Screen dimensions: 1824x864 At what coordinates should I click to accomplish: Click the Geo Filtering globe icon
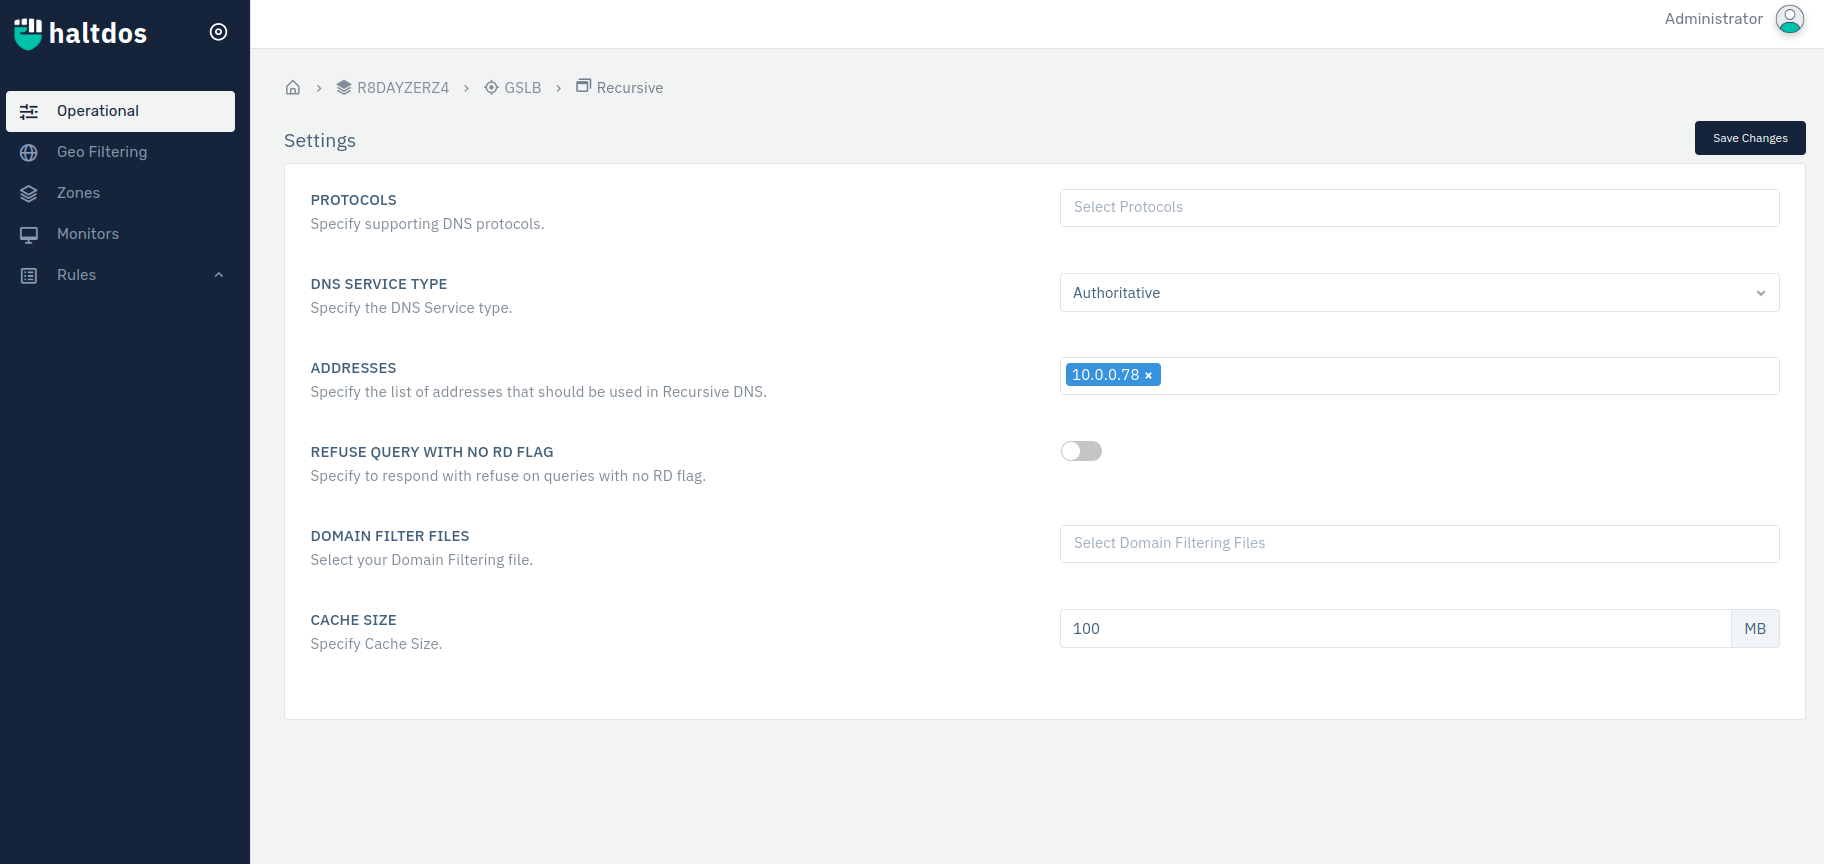(x=29, y=152)
